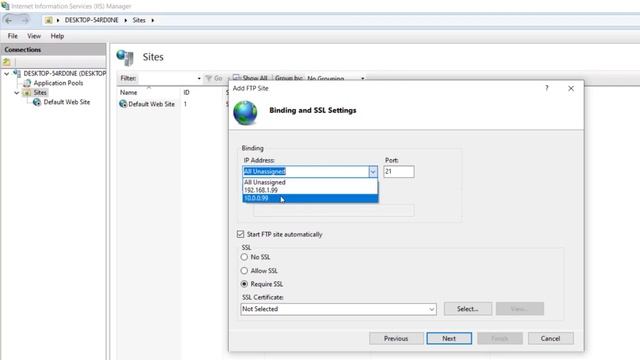
Task: Choose 10.0.0.99 from the IP list
Action: [x=310, y=198]
